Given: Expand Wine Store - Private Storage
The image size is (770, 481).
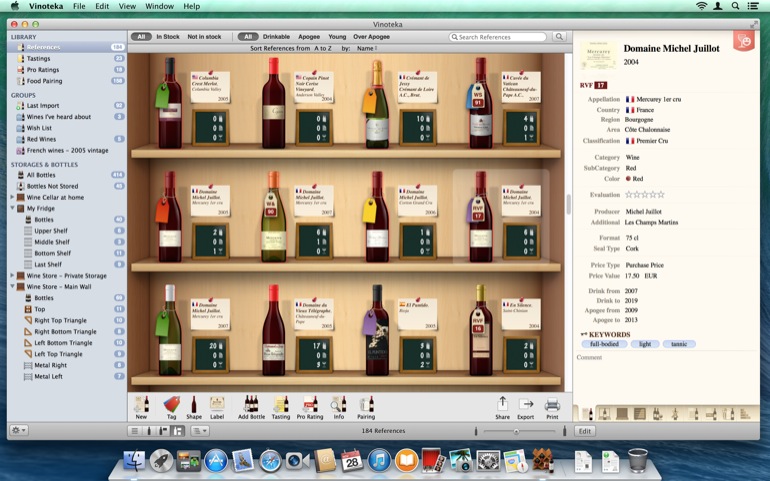Looking at the screenshot, I should point(12,276).
